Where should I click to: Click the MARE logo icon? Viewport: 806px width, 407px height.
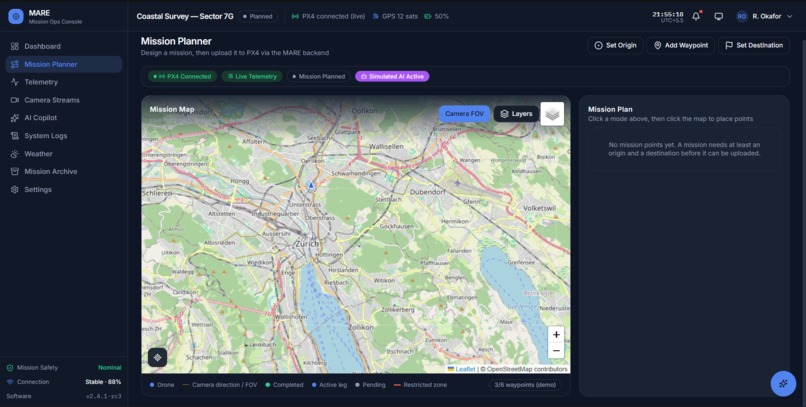pyautogui.click(x=16, y=16)
